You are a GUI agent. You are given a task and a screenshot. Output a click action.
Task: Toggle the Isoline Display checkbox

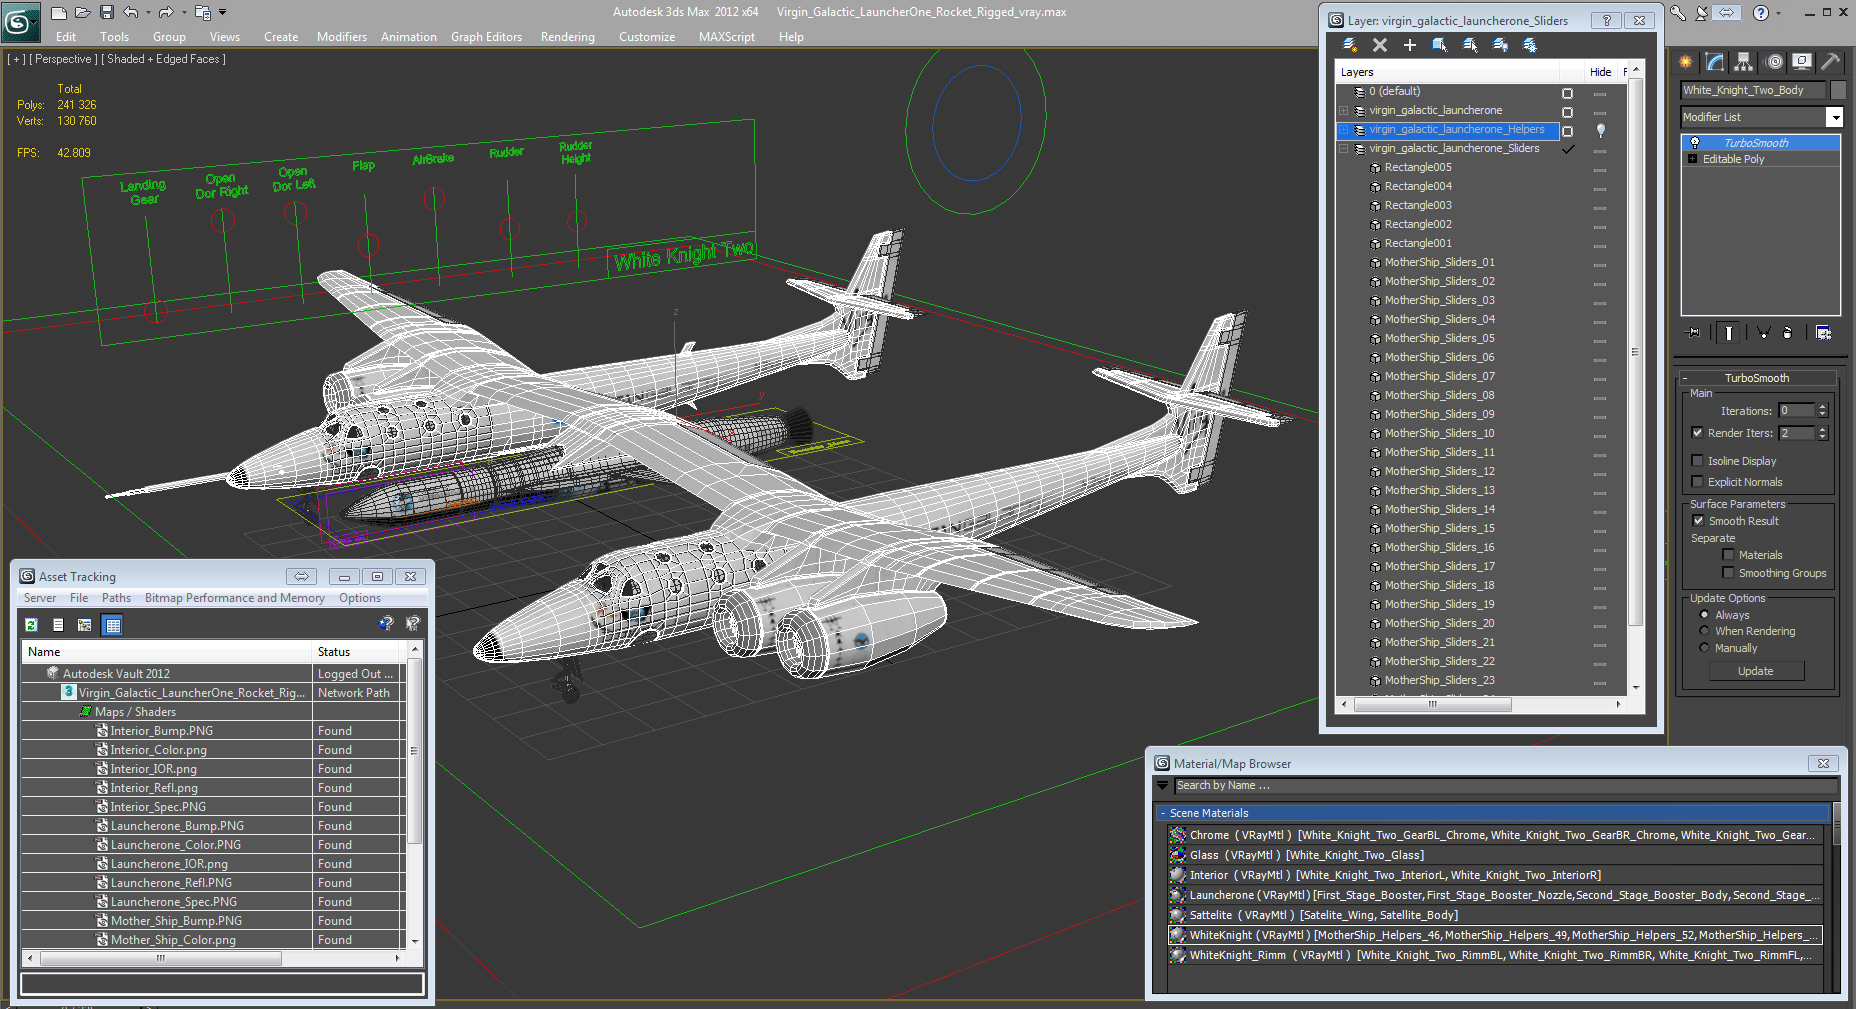1698,461
